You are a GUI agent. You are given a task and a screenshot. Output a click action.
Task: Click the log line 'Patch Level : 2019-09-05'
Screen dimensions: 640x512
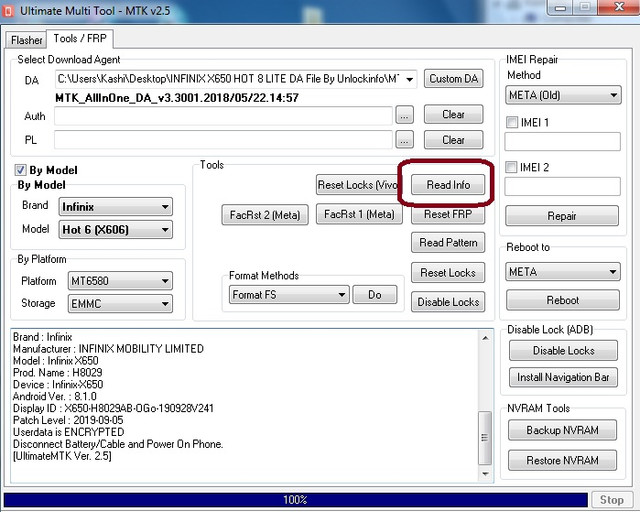(68, 420)
